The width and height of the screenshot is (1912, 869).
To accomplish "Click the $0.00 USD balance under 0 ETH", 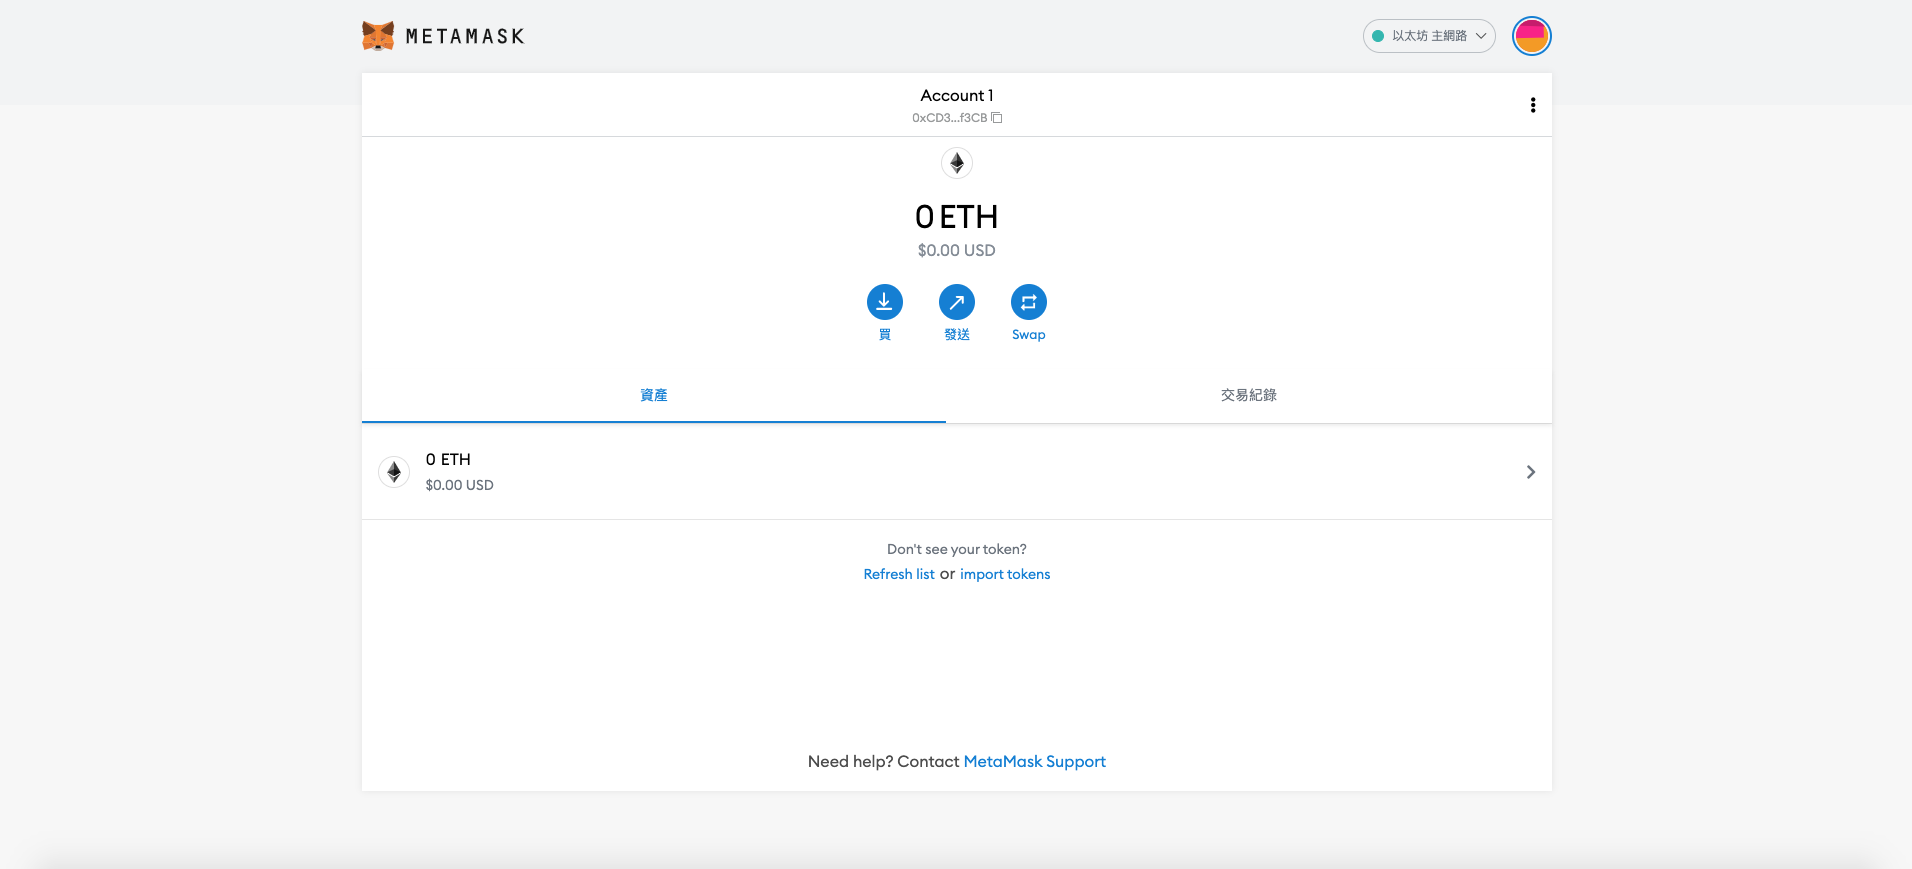I will [957, 251].
